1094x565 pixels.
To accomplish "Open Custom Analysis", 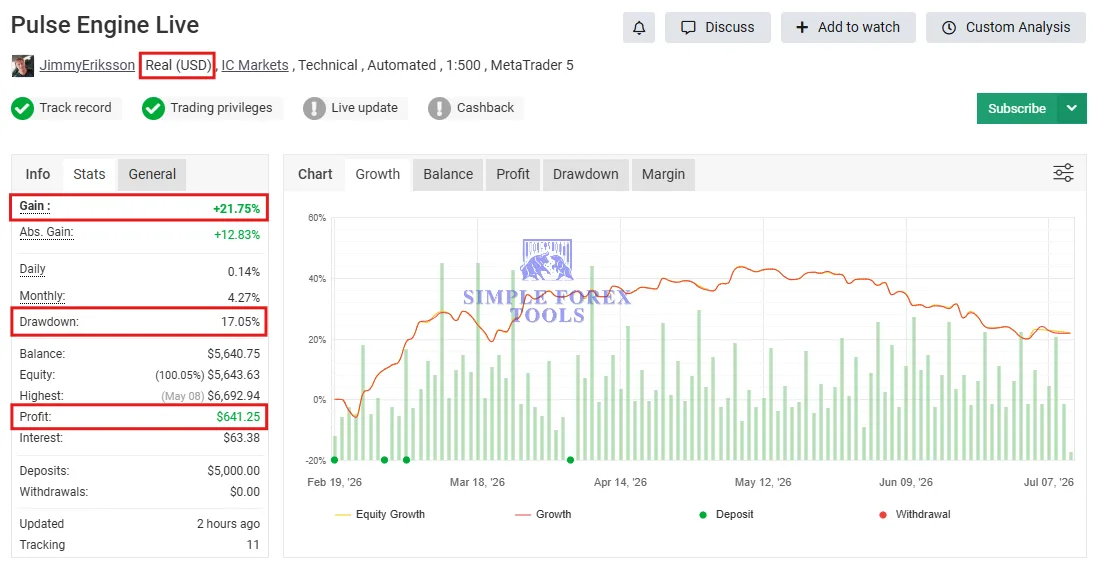I will (1005, 28).
